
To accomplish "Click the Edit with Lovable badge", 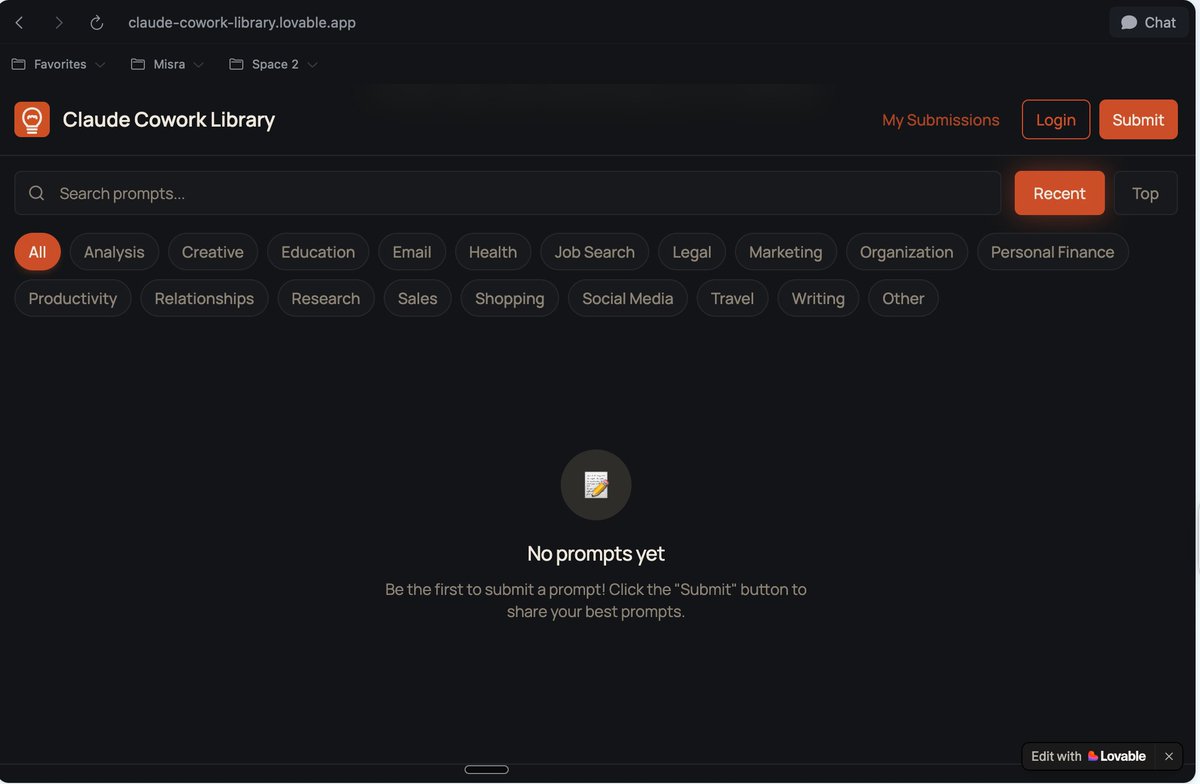I will pos(1088,756).
